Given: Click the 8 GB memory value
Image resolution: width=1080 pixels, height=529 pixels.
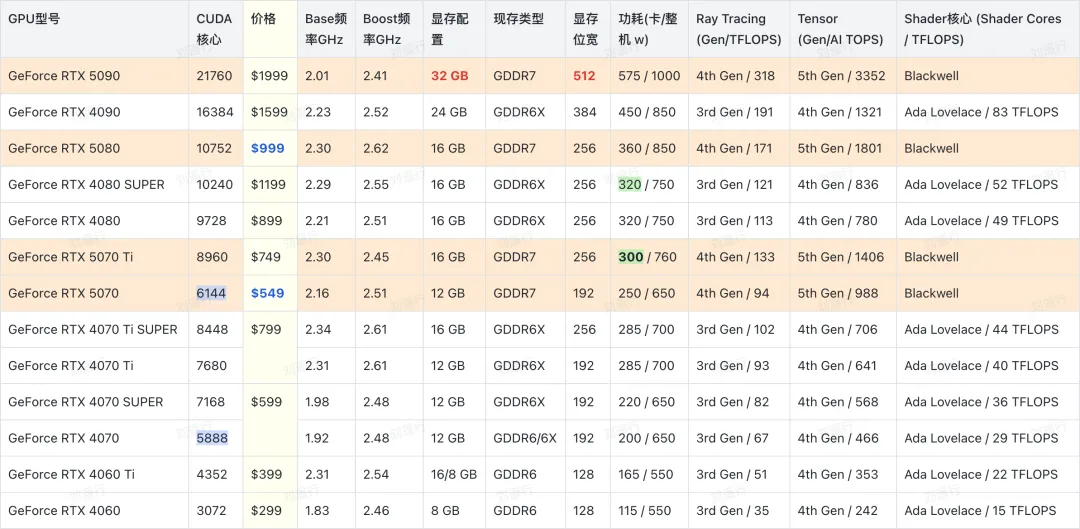Looking at the screenshot, I should tap(446, 510).
